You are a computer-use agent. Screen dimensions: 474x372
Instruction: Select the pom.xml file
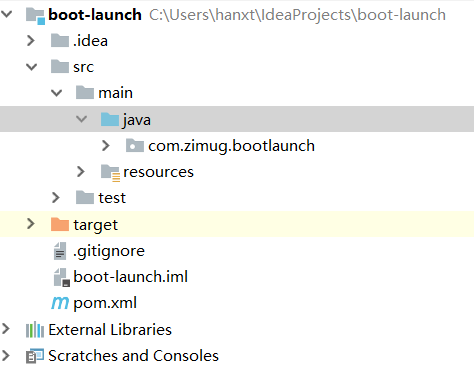pos(105,303)
